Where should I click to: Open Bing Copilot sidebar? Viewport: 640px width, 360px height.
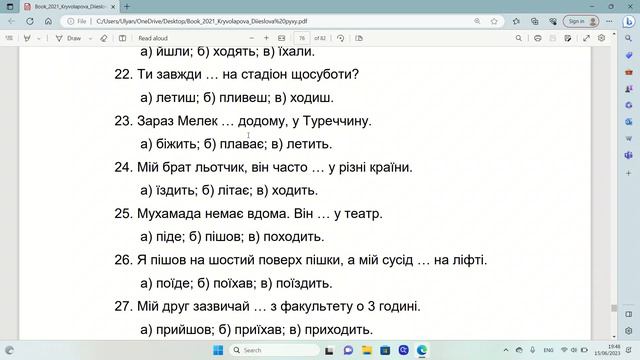tap(629, 22)
